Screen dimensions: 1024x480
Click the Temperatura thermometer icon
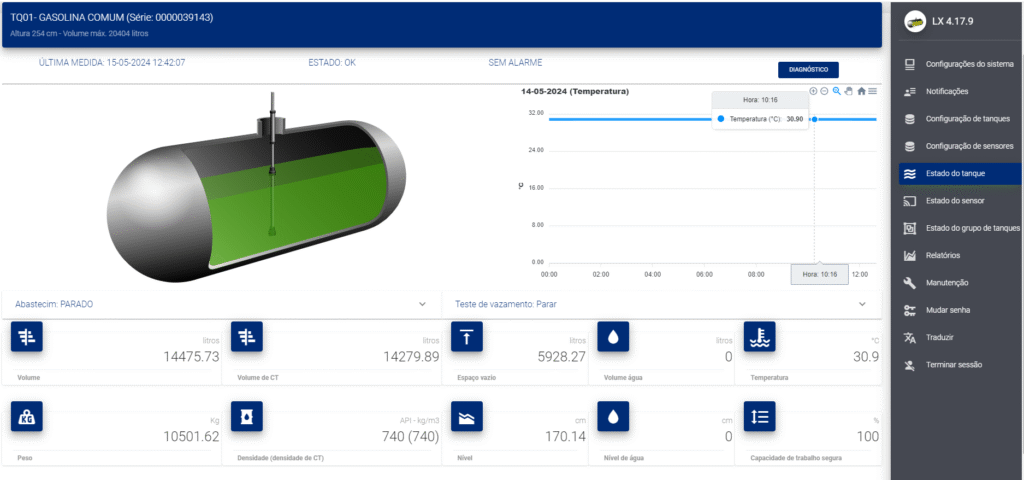pyautogui.click(x=760, y=338)
